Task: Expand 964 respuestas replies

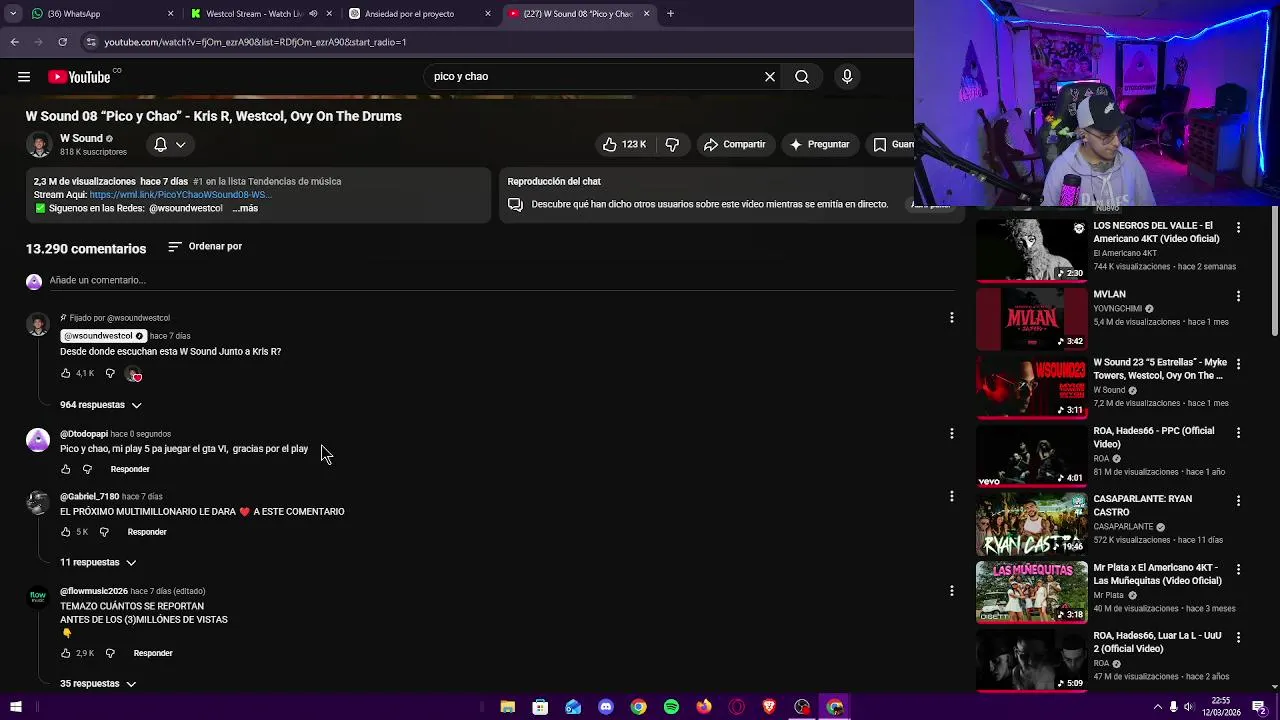Action: click(x=101, y=405)
